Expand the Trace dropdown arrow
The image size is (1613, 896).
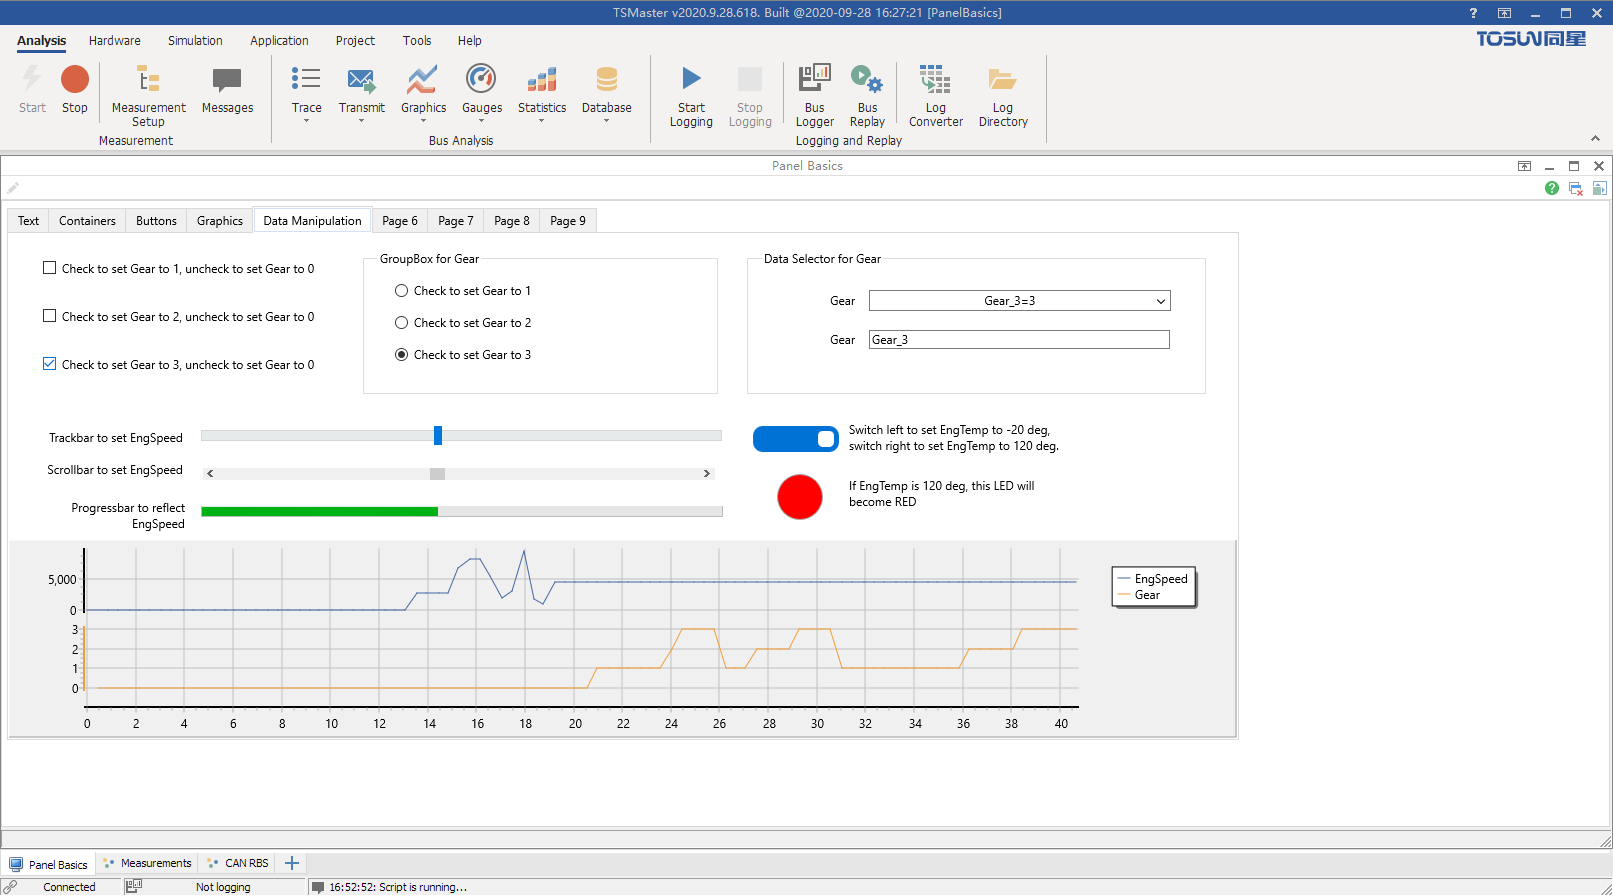[x=306, y=121]
